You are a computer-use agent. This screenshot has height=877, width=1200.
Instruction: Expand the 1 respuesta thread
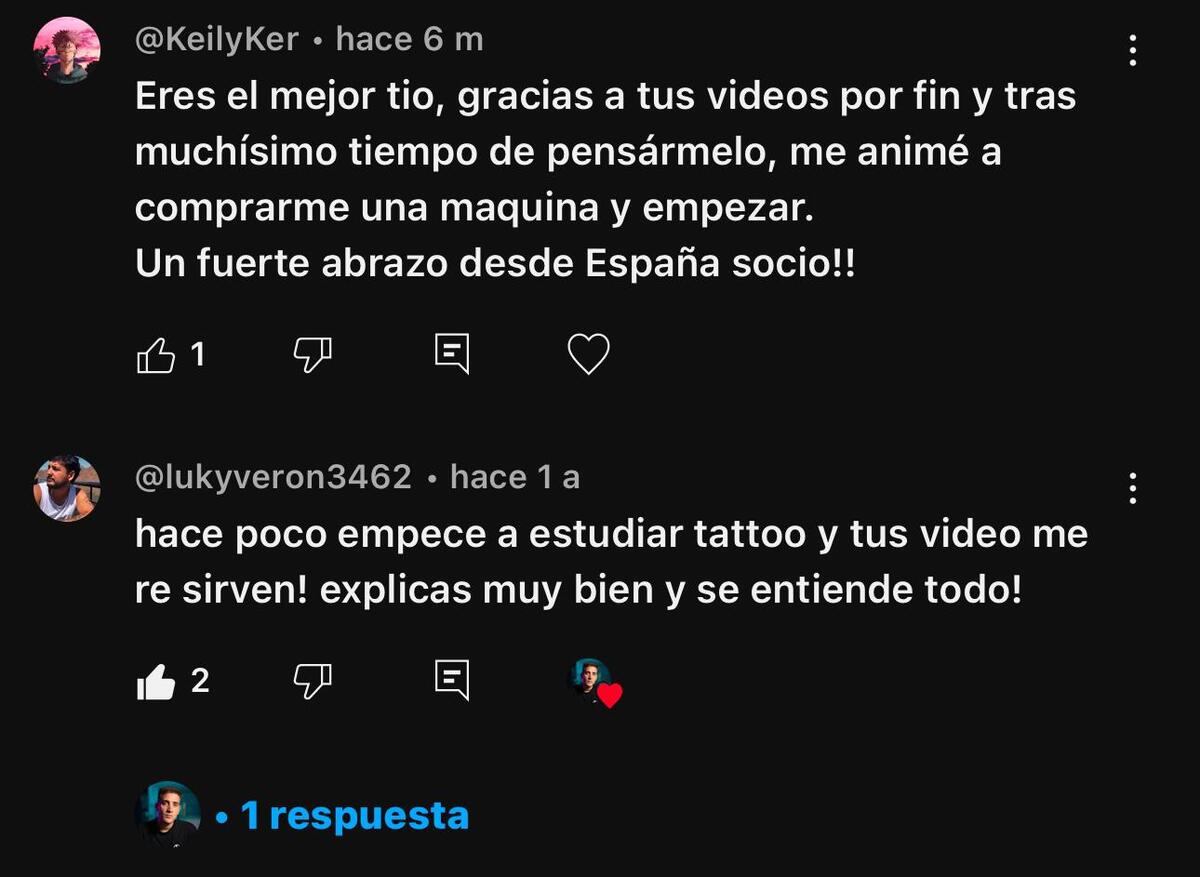pyautogui.click(x=355, y=816)
